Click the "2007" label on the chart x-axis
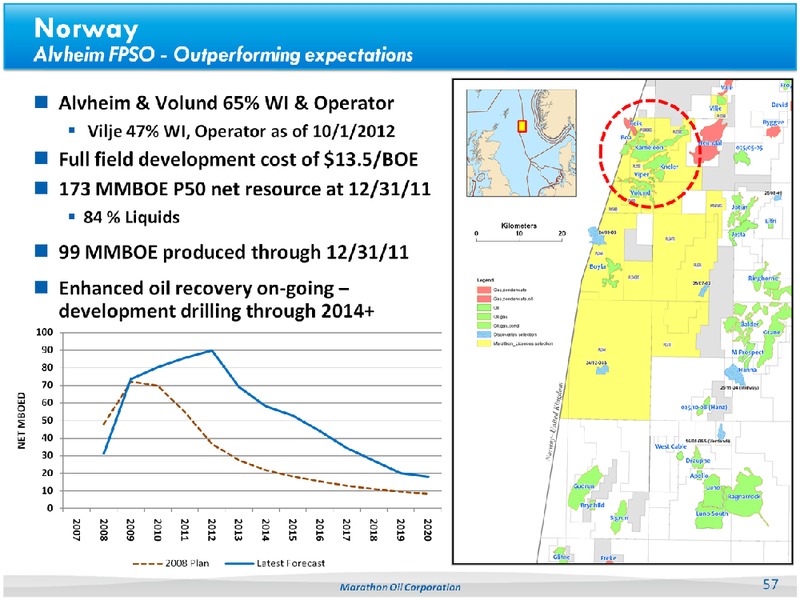The width and height of the screenshot is (800, 600). [77, 530]
